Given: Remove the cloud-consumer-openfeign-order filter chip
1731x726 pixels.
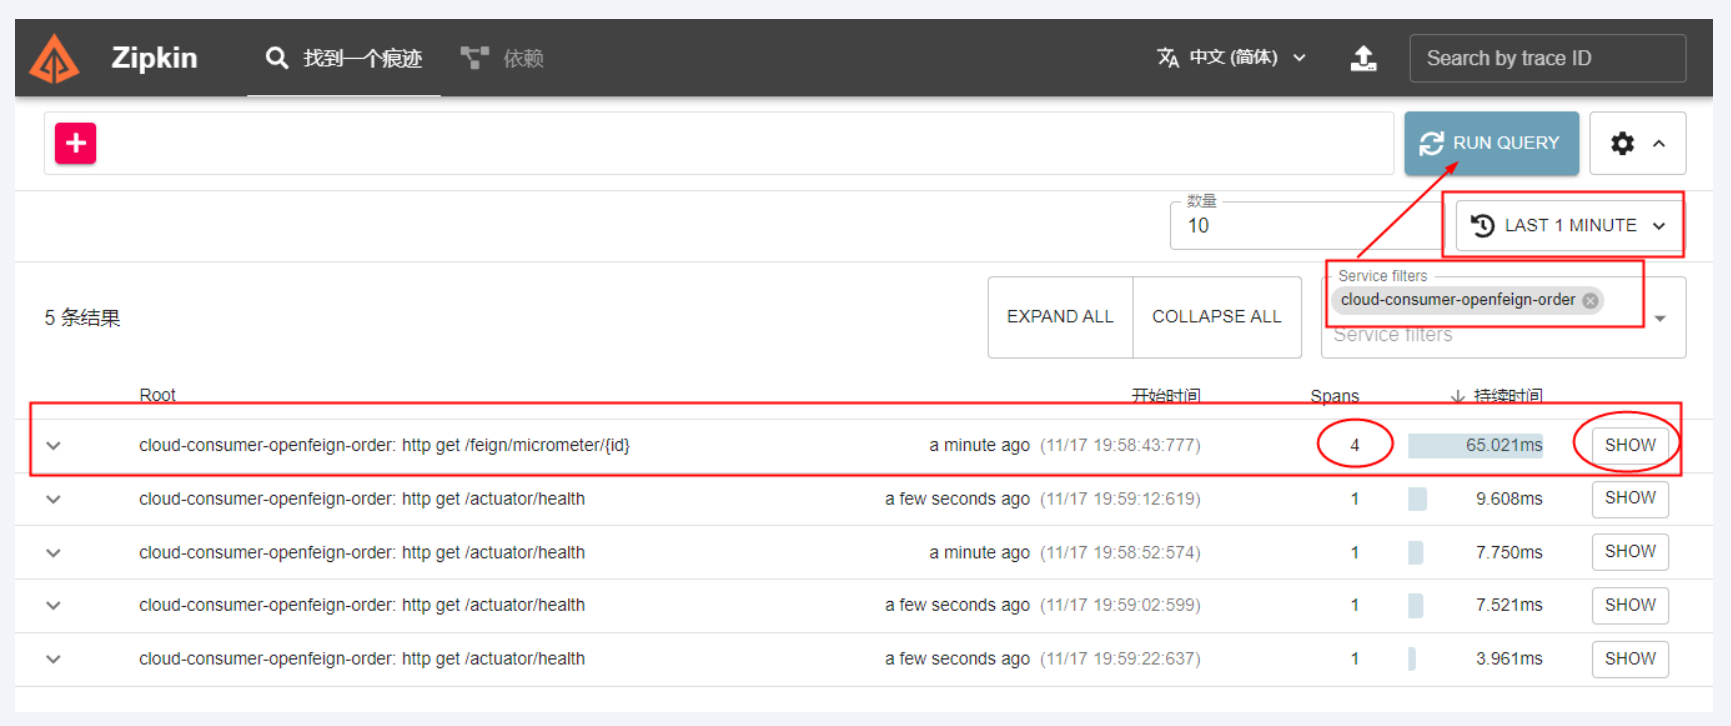Looking at the screenshot, I should 1590,300.
